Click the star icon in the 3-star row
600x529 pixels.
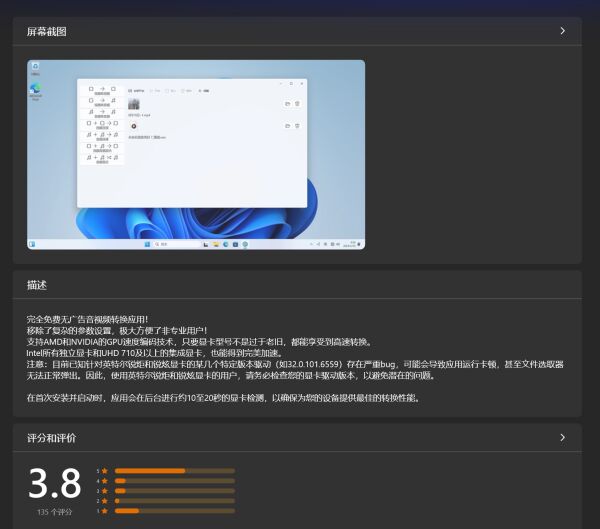tap(105, 491)
